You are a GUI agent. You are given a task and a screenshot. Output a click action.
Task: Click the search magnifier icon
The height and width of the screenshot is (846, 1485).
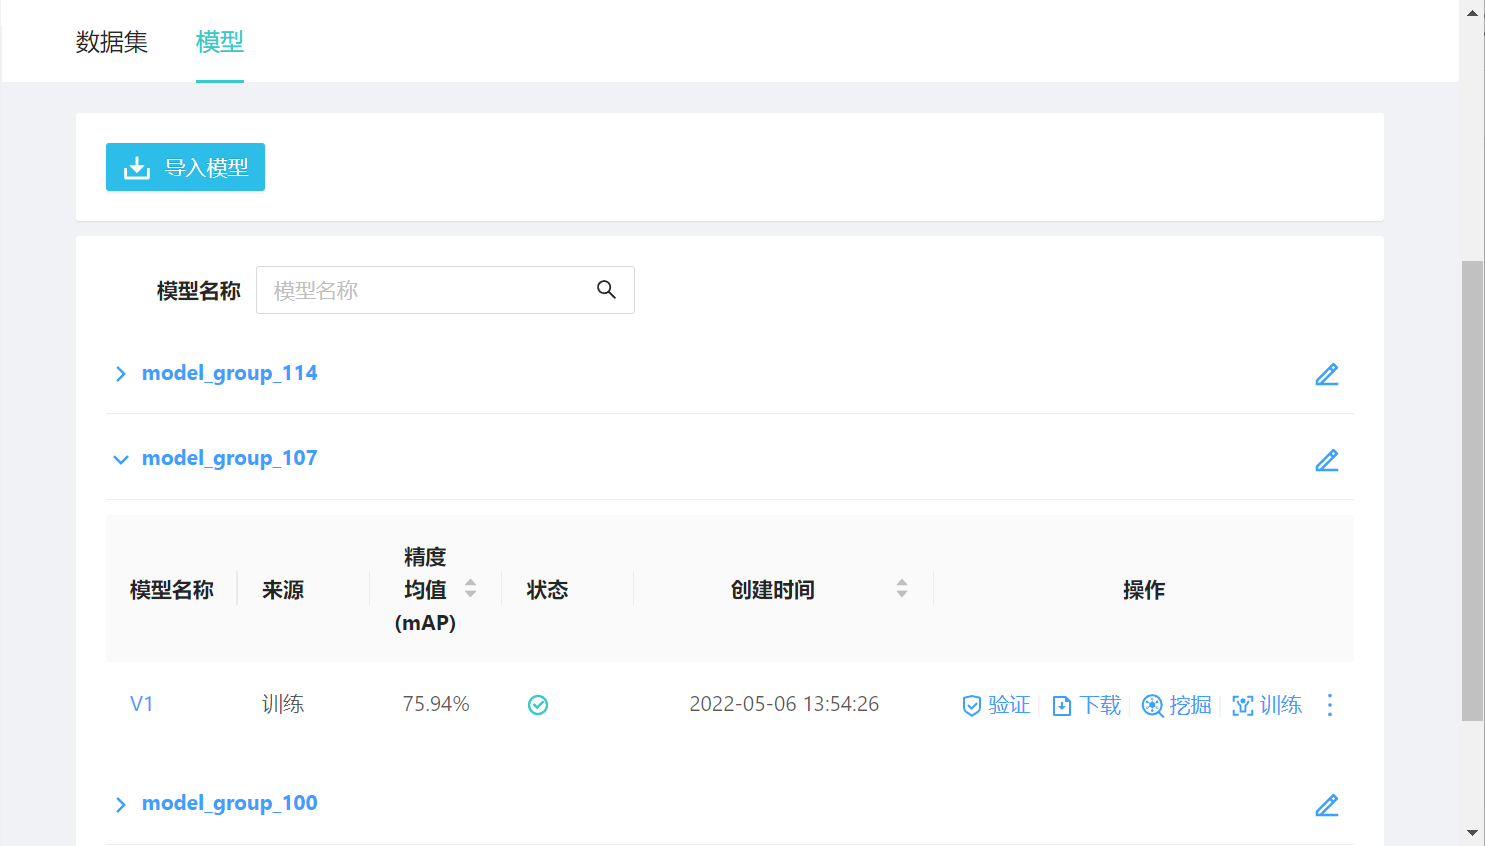[x=606, y=290]
